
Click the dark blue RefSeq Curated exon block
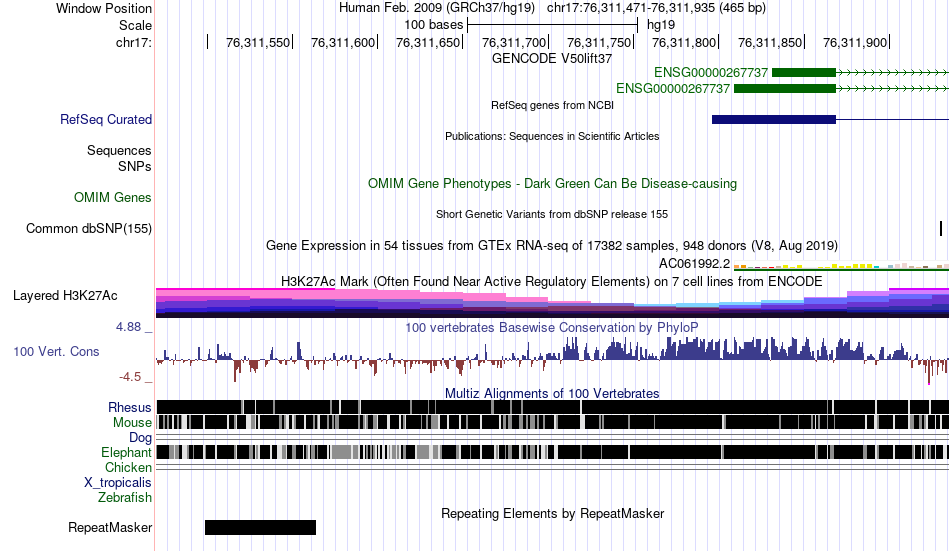tap(774, 119)
